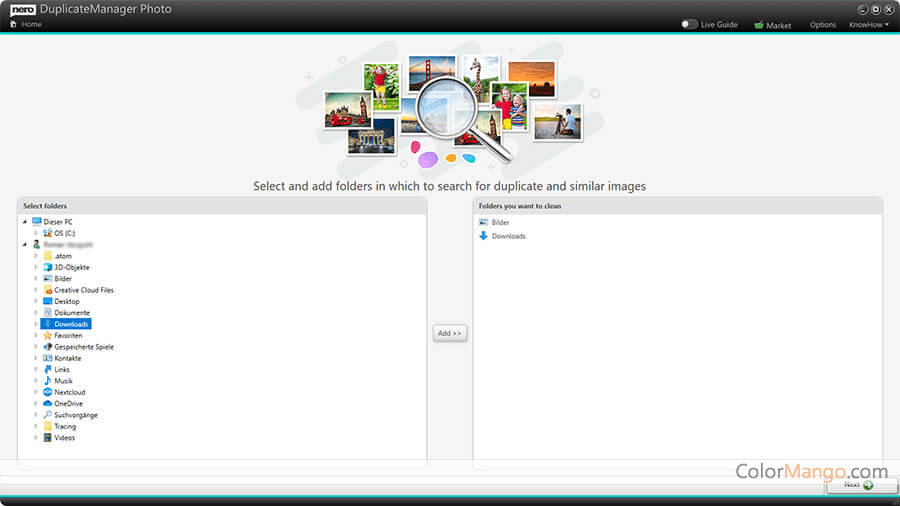
Task: Open the Options menu
Action: click(x=823, y=25)
